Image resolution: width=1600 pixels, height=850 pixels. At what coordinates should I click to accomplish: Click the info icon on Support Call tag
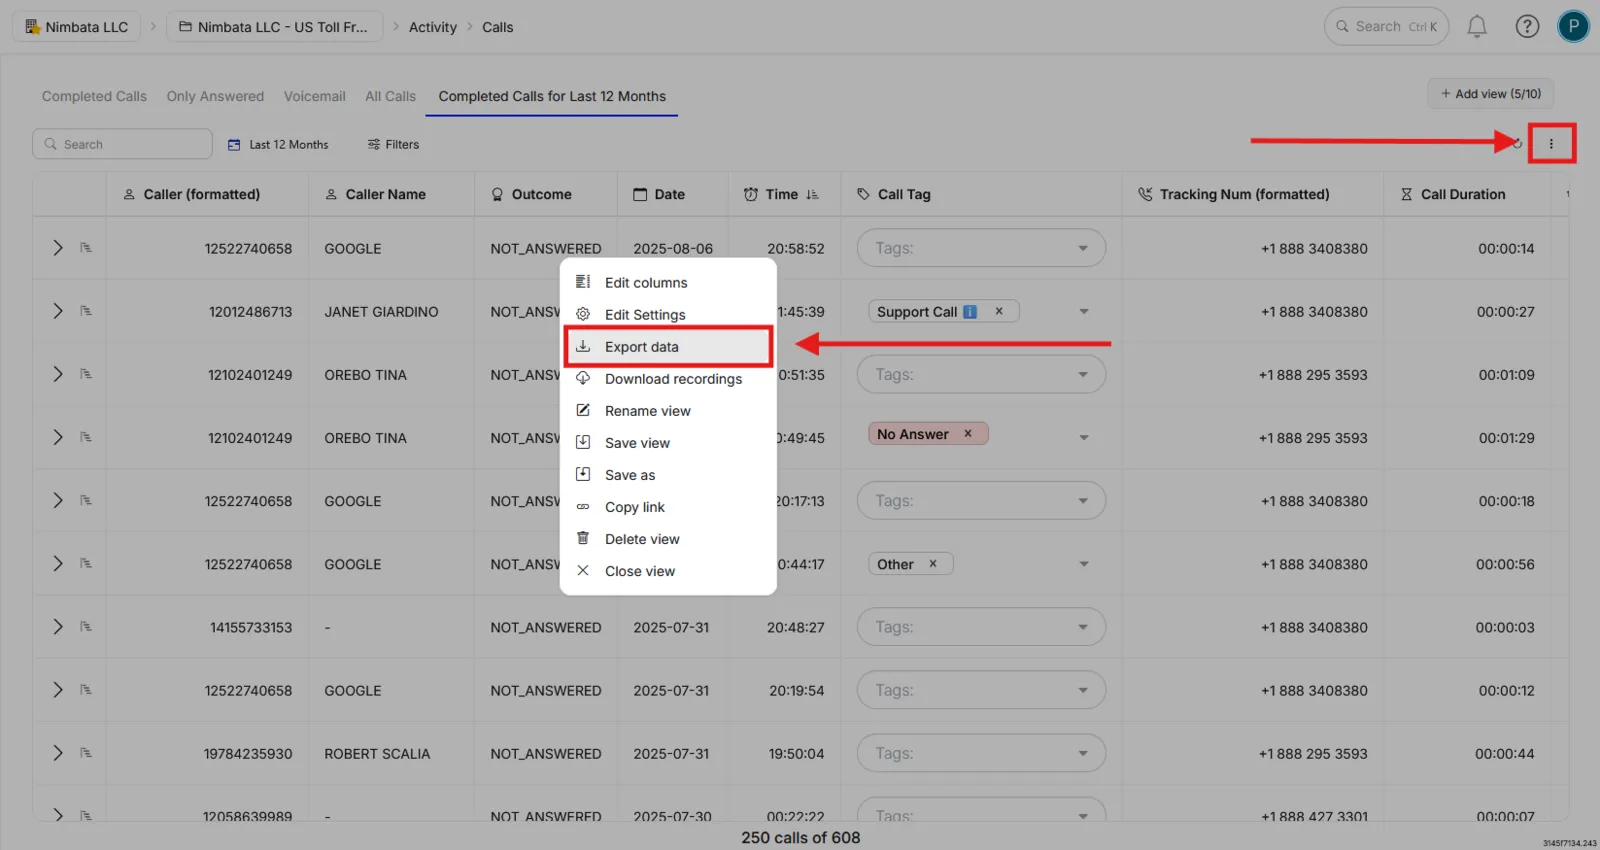[x=969, y=312]
